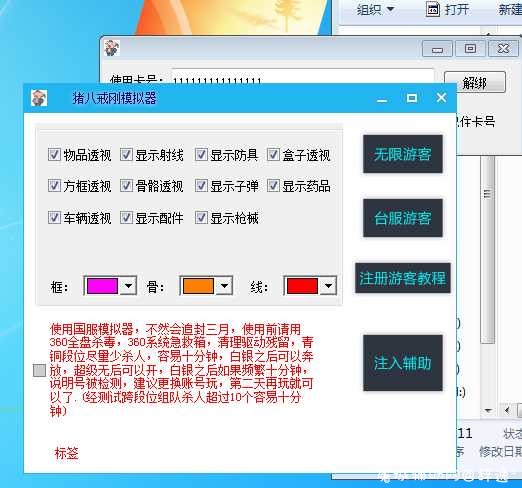Toggle the 方框透视 checkbox
The width and height of the screenshot is (522, 488).
tap(54, 185)
